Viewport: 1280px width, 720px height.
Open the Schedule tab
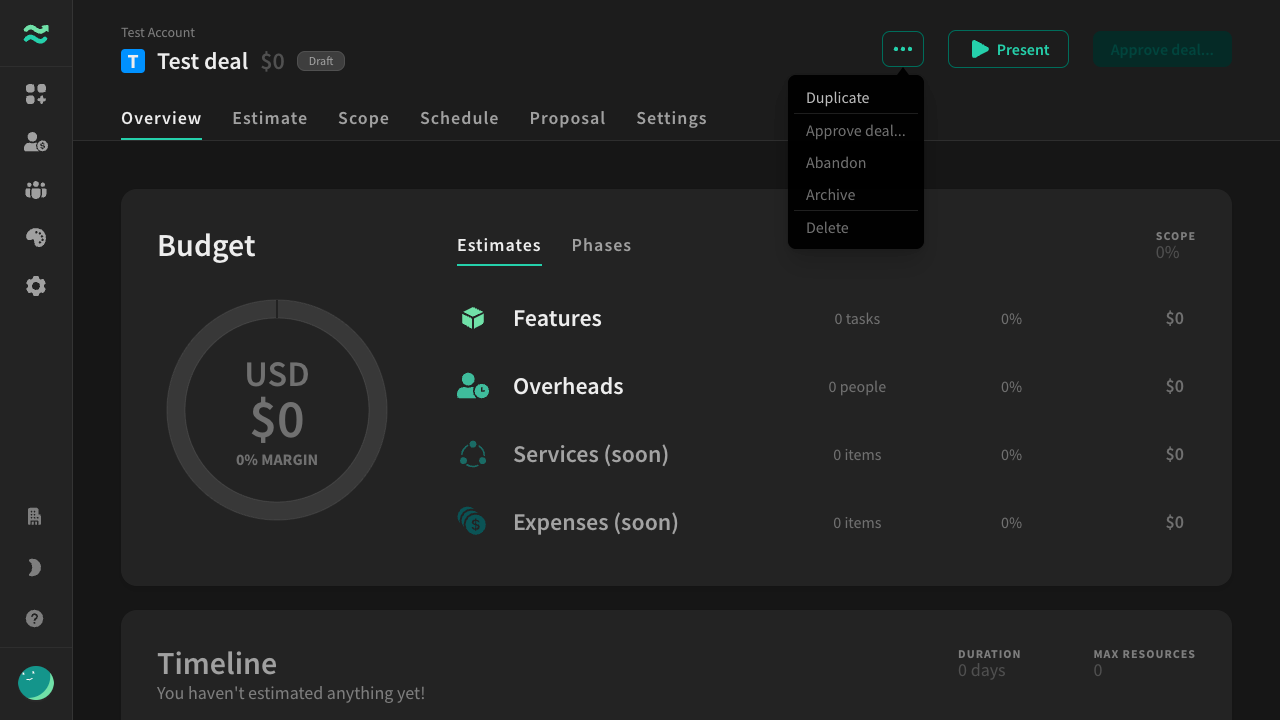[459, 118]
